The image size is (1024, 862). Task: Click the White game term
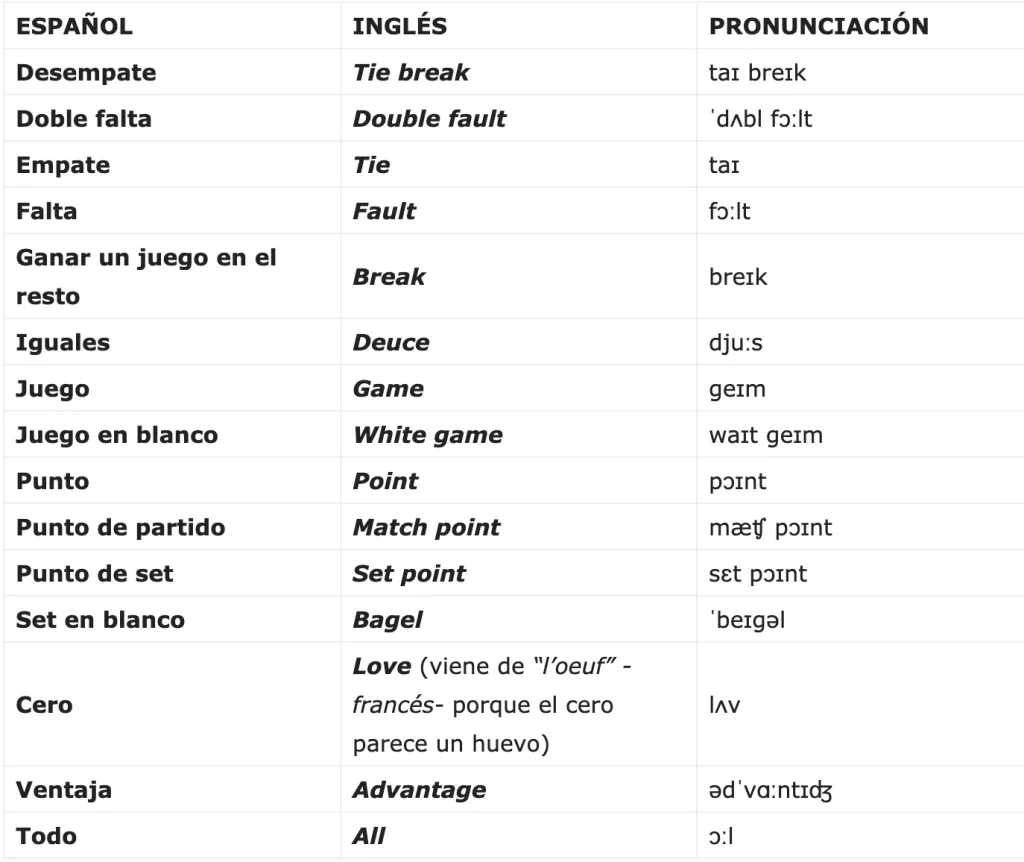pos(427,435)
